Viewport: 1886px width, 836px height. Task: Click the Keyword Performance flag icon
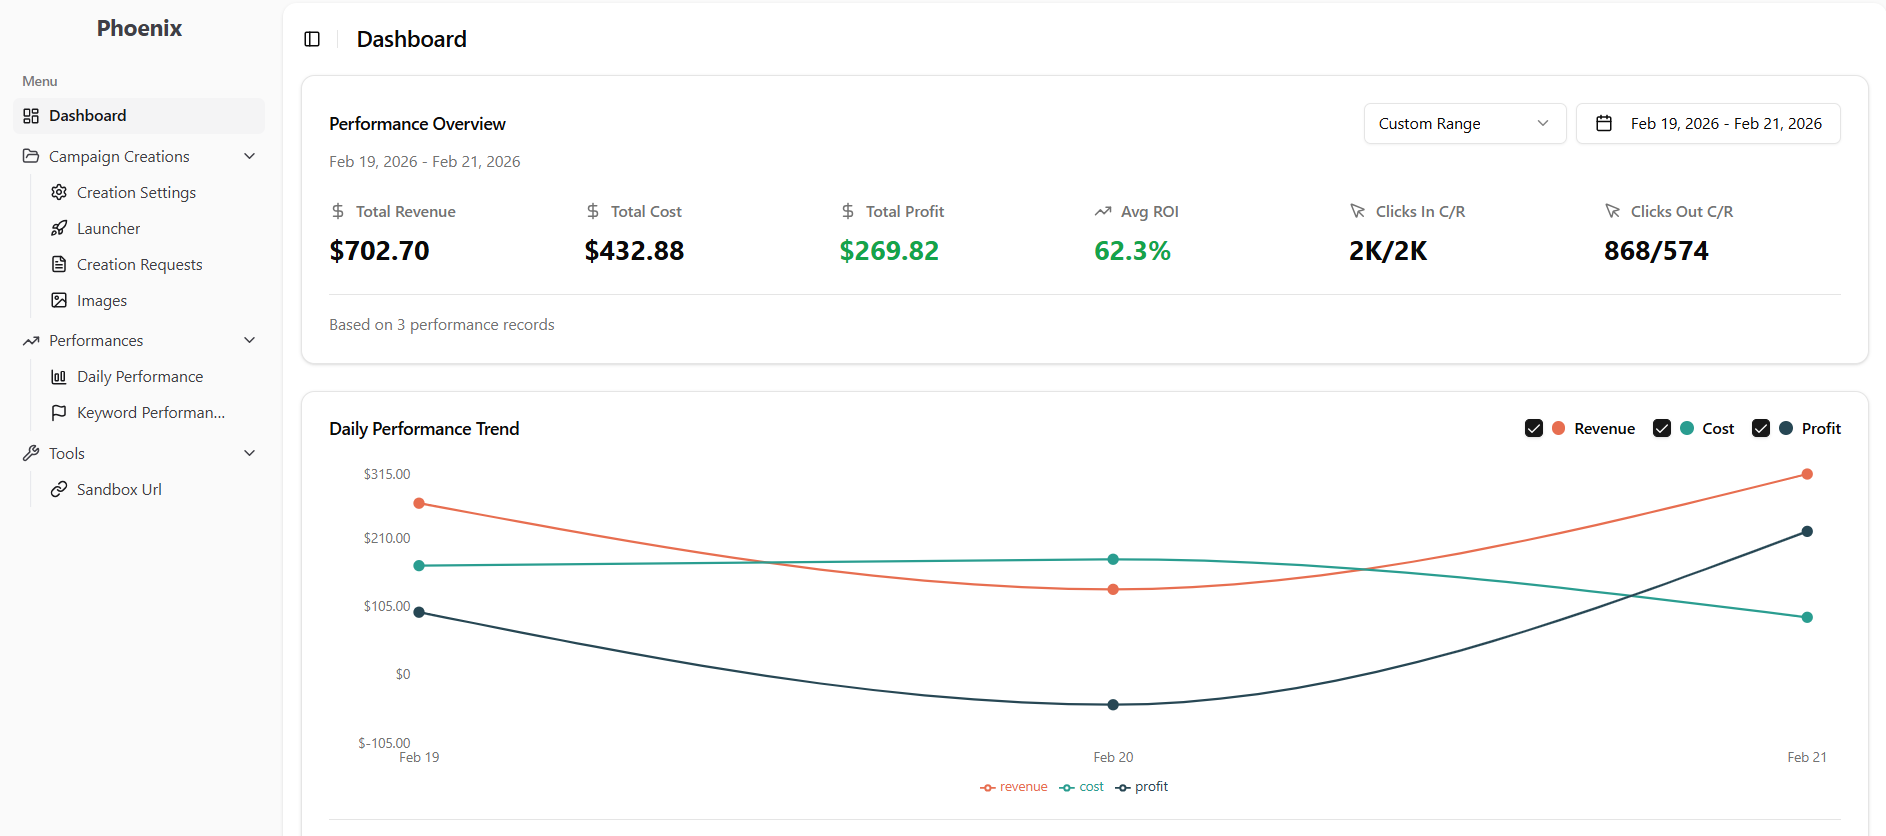coord(59,412)
